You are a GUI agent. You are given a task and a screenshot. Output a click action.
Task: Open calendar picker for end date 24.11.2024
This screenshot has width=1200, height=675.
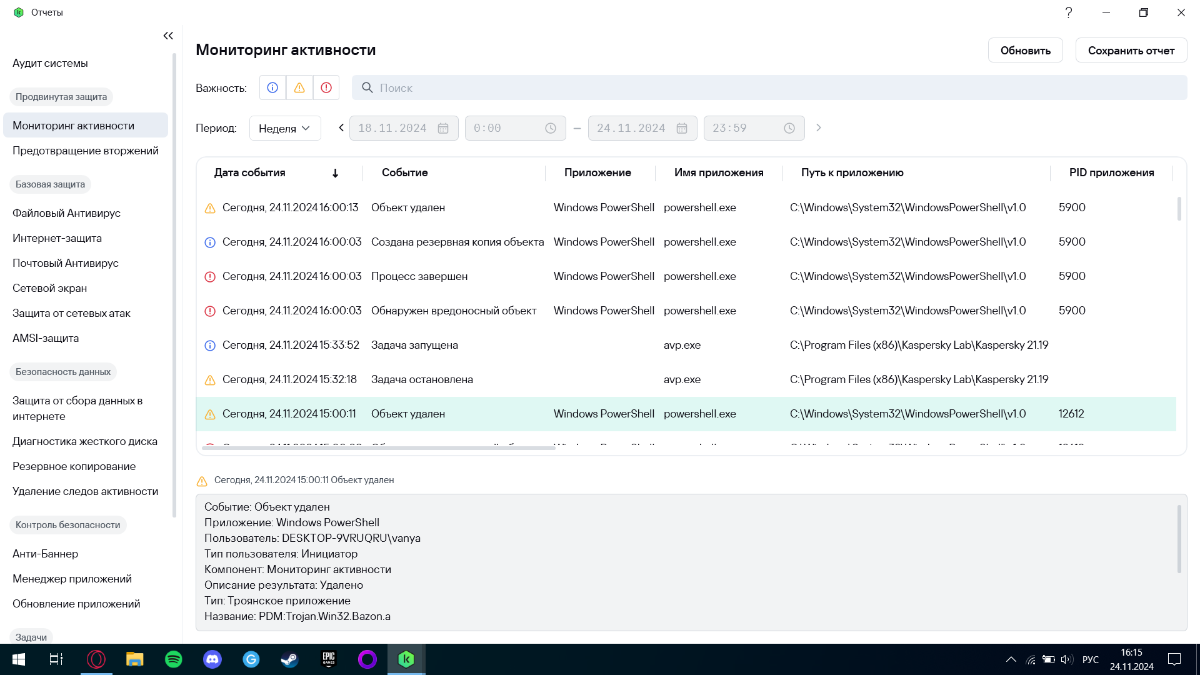tap(681, 128)
